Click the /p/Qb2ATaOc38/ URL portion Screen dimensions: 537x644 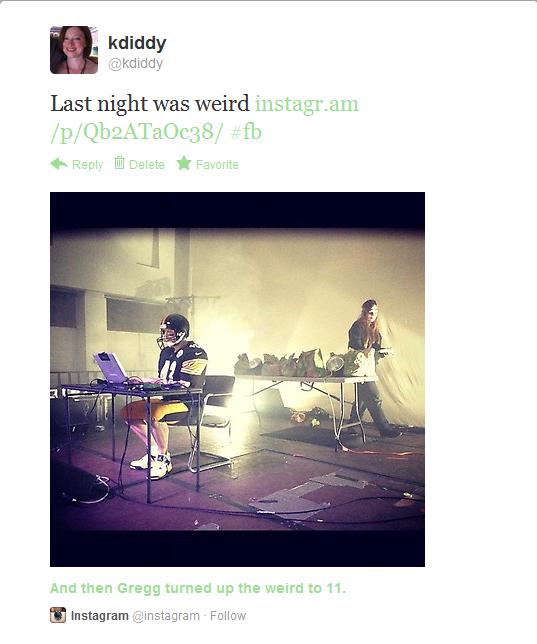pos(137,132)
